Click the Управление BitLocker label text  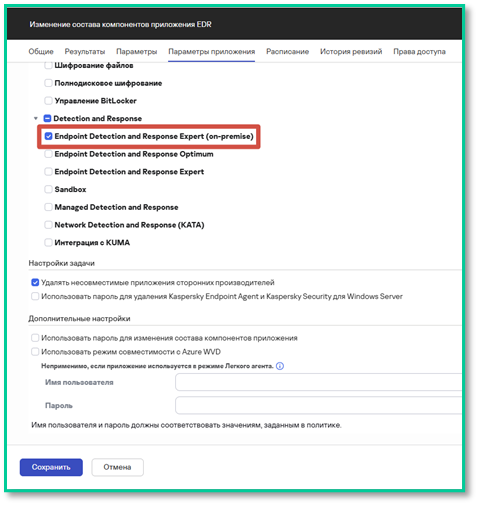point(96,101)
